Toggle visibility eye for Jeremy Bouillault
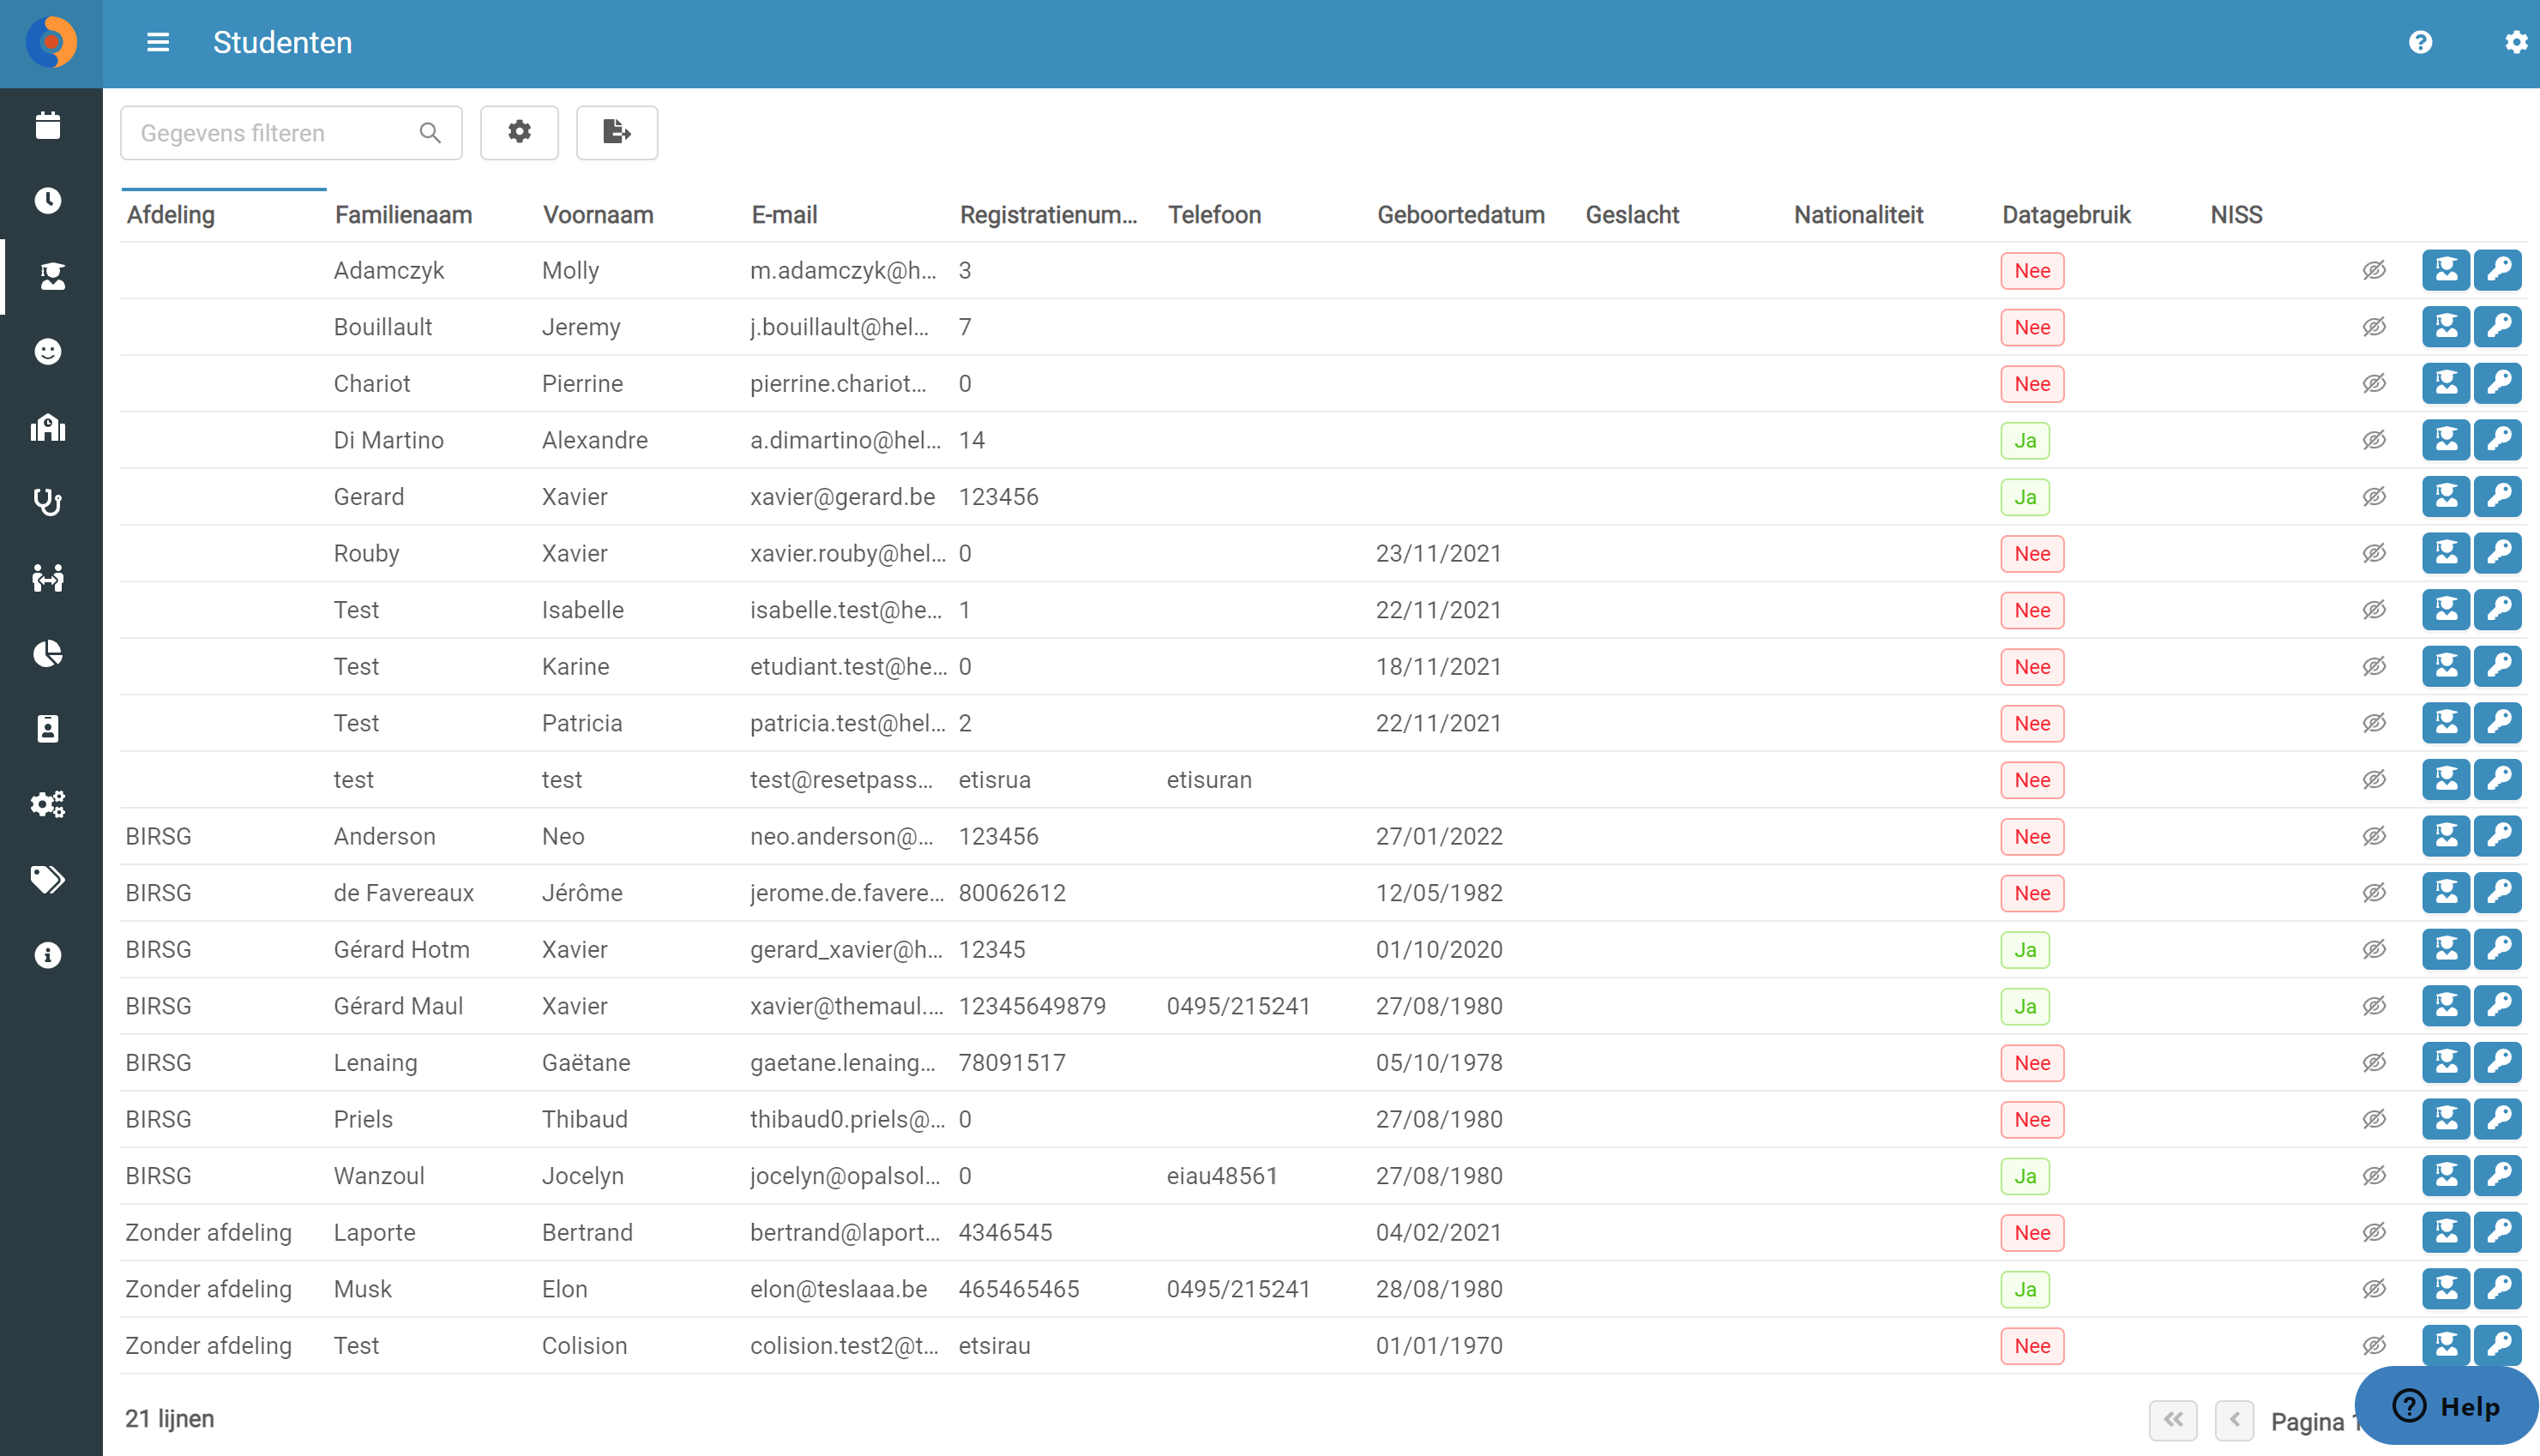This screenshot has width=2540, height=1456. click(2374, 327)
